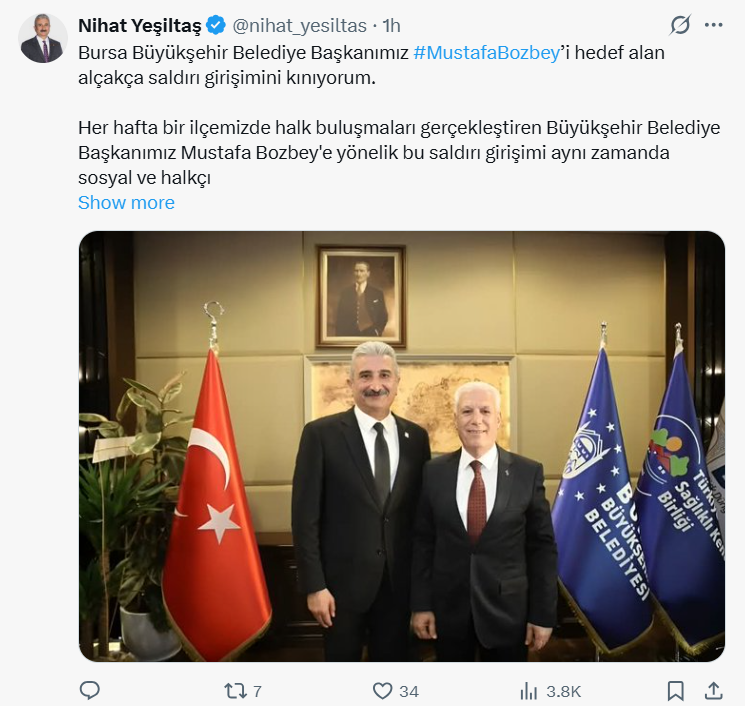The width and height of the screenshot is (745, 706).
Task: Click the 3.8K views count
Action: tap(564, 691)
